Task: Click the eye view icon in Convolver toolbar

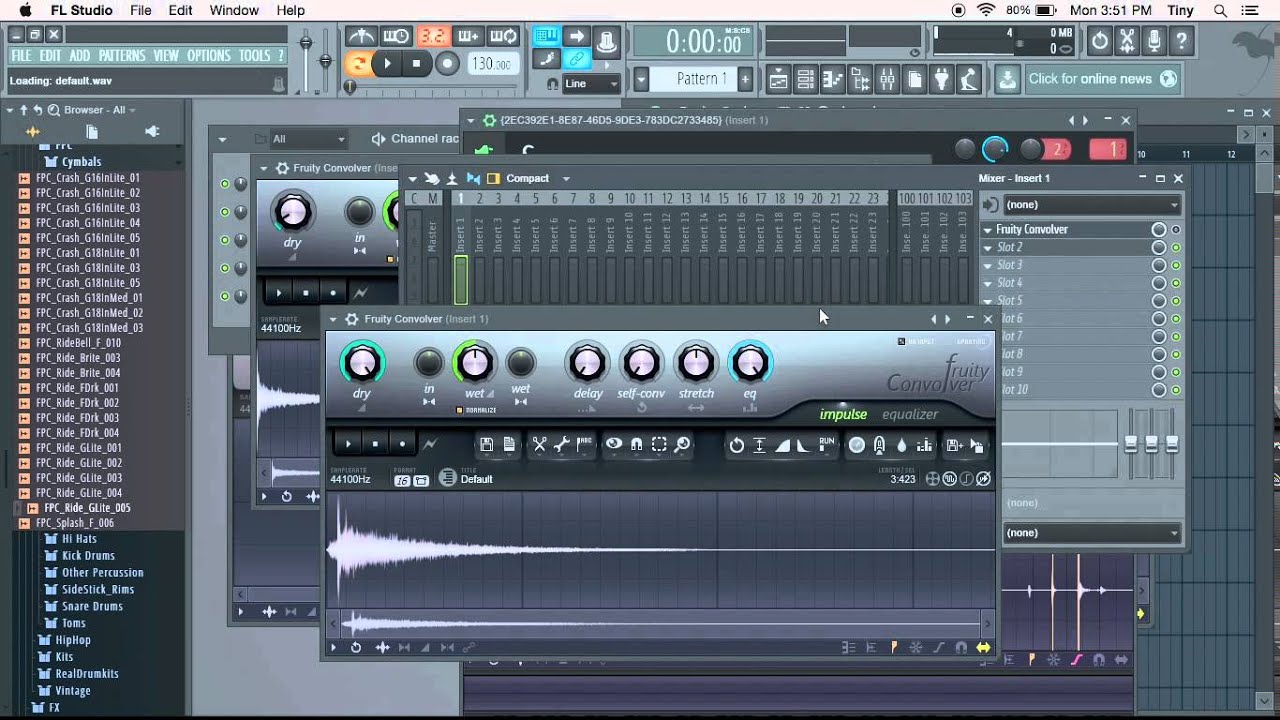Action: [613, 445]
